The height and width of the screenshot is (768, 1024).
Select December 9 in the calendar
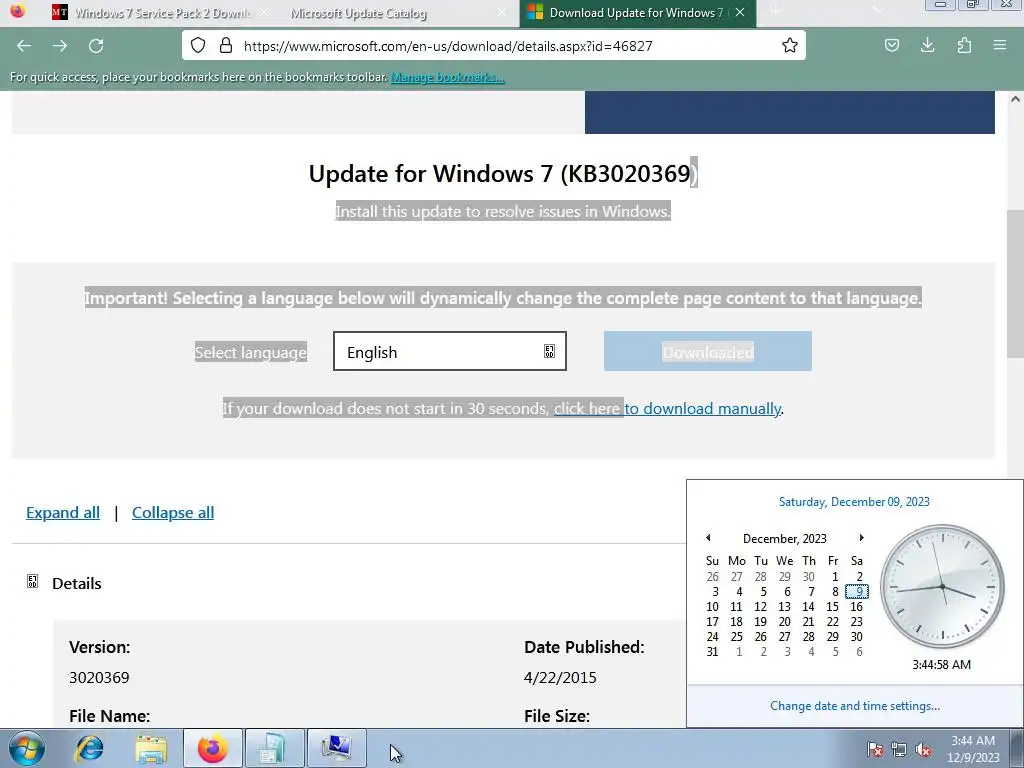(x=857, y=592)
